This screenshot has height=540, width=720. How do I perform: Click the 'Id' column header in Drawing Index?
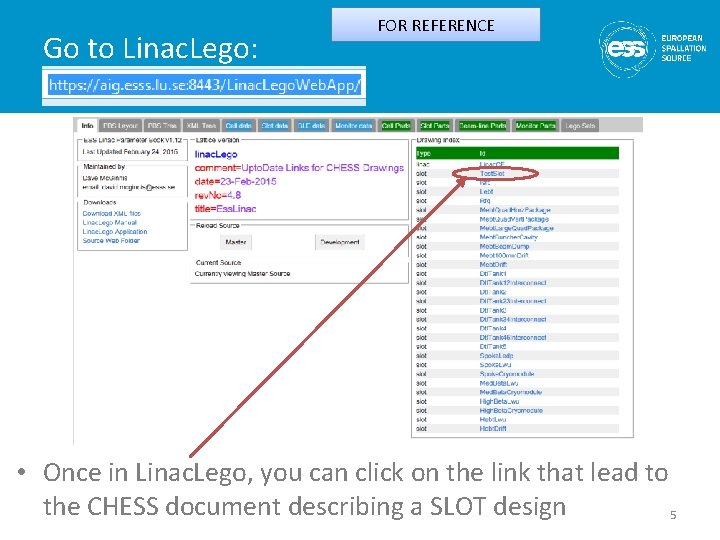pos(483,153)
